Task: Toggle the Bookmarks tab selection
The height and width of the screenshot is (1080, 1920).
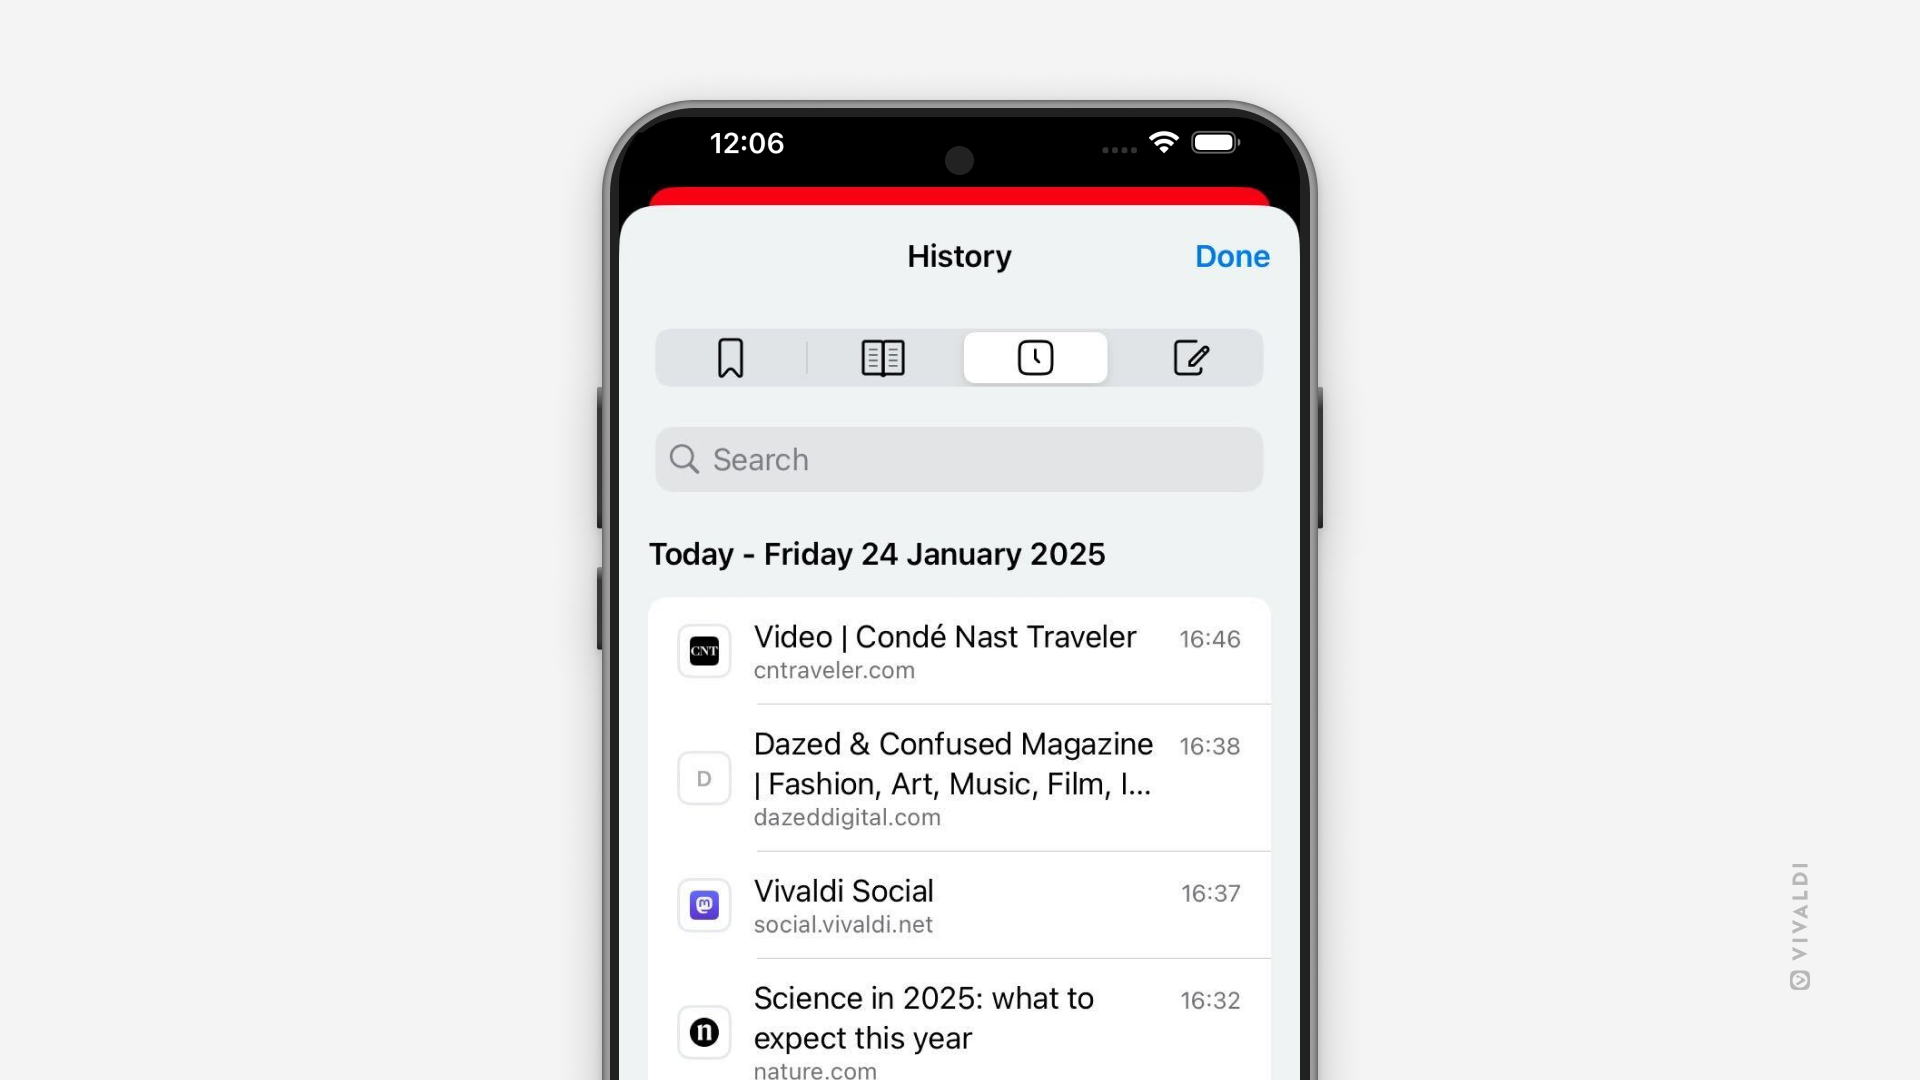Action: [729, 356]
